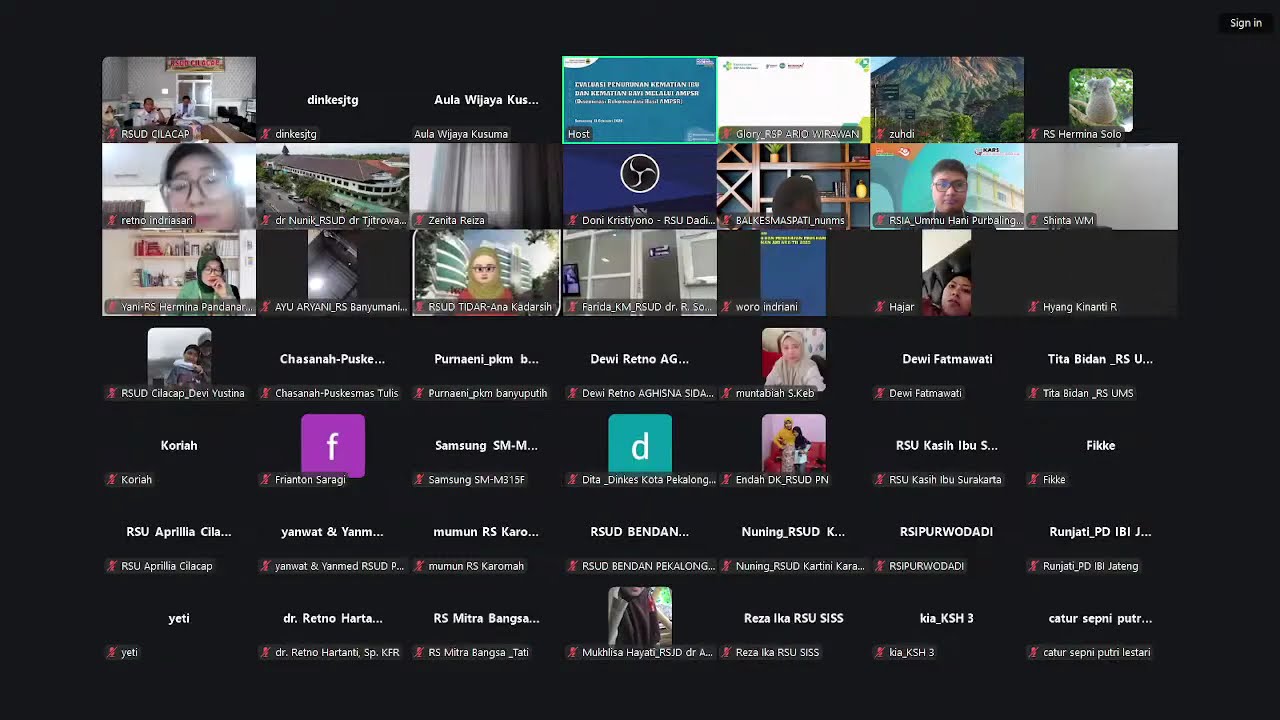Screen dimensions: 1280x720
Task: Select BALKESMASPATI_nunms video tile
Action: pyautogui.click(x=793, y=186)
